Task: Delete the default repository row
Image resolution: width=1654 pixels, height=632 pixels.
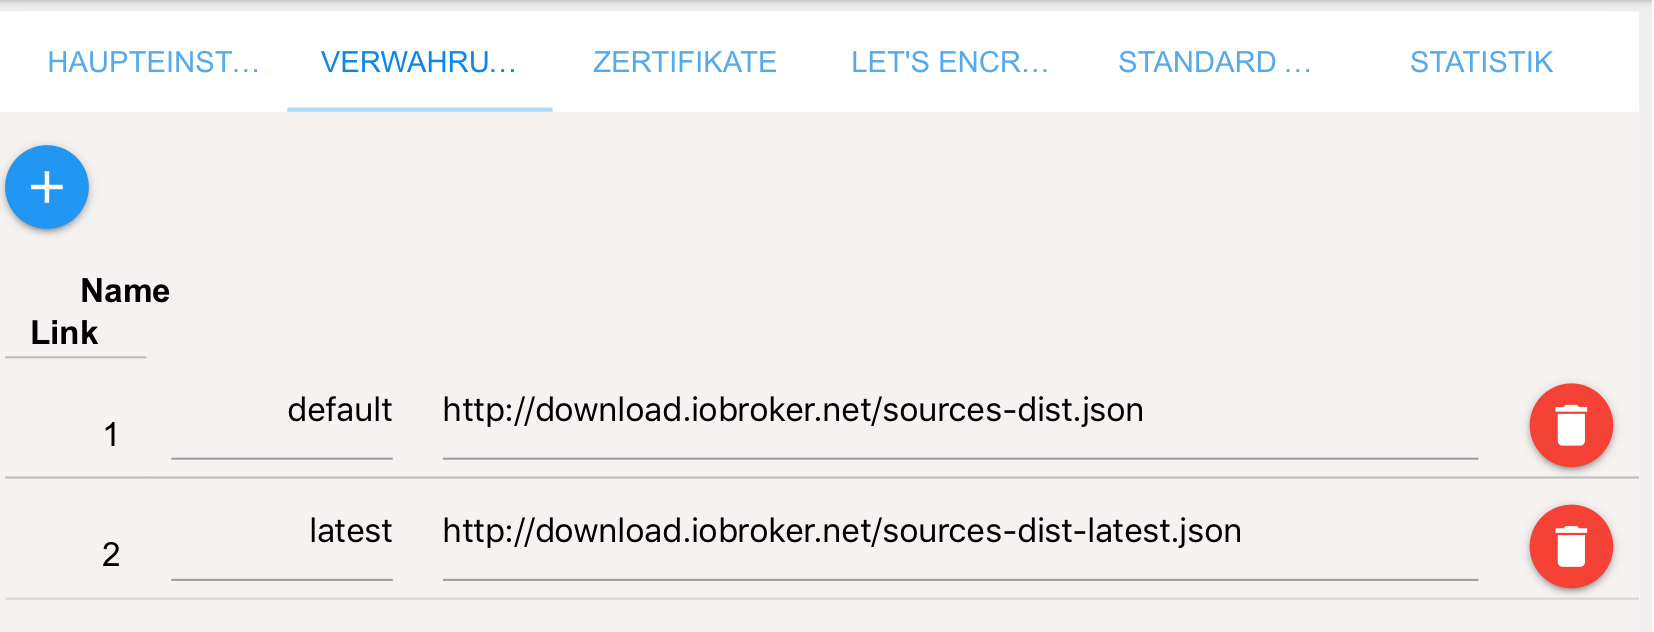Action: click(1571, 425)
